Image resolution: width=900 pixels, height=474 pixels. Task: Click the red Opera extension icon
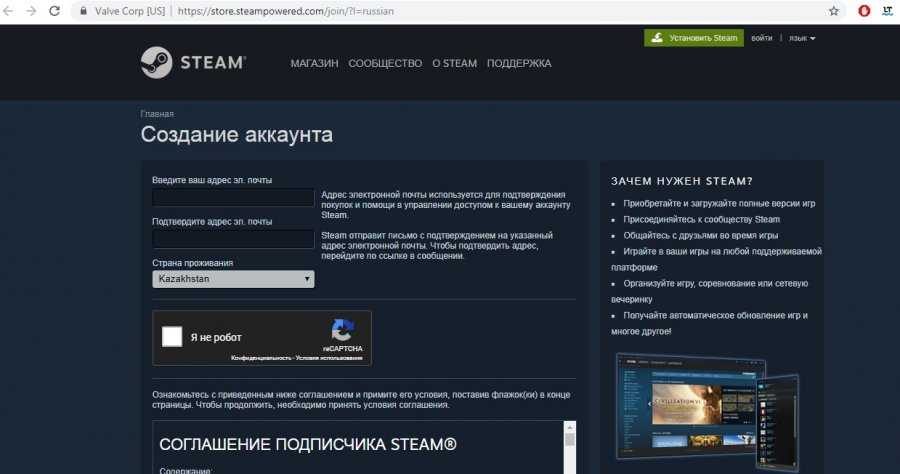tap(864, 11)
